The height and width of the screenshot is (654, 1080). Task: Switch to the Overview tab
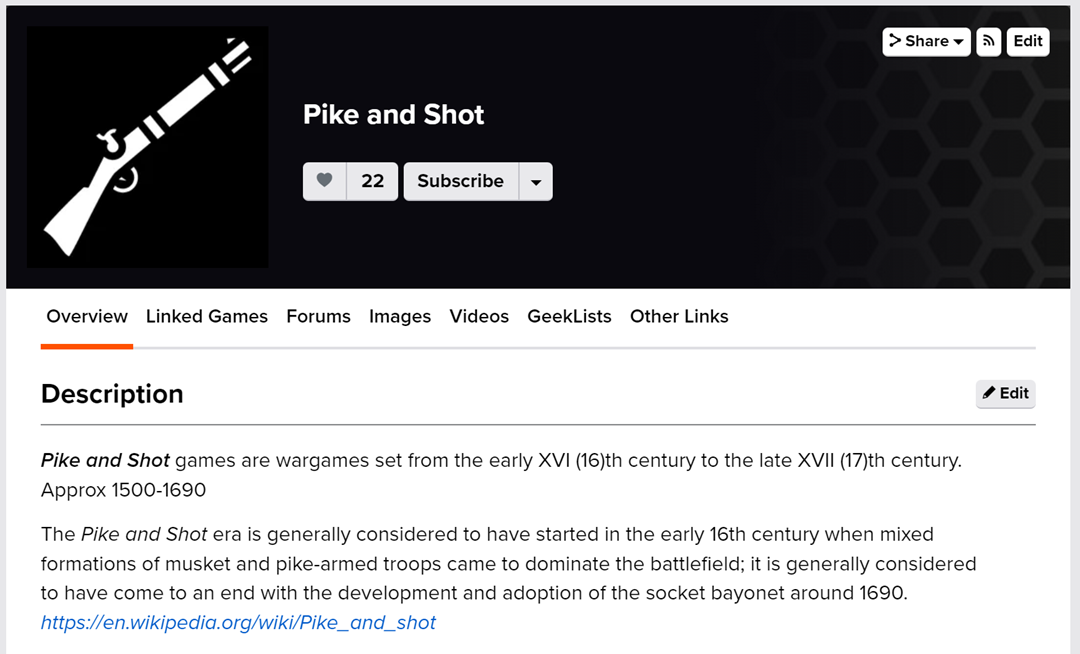[x=87, y=316]
